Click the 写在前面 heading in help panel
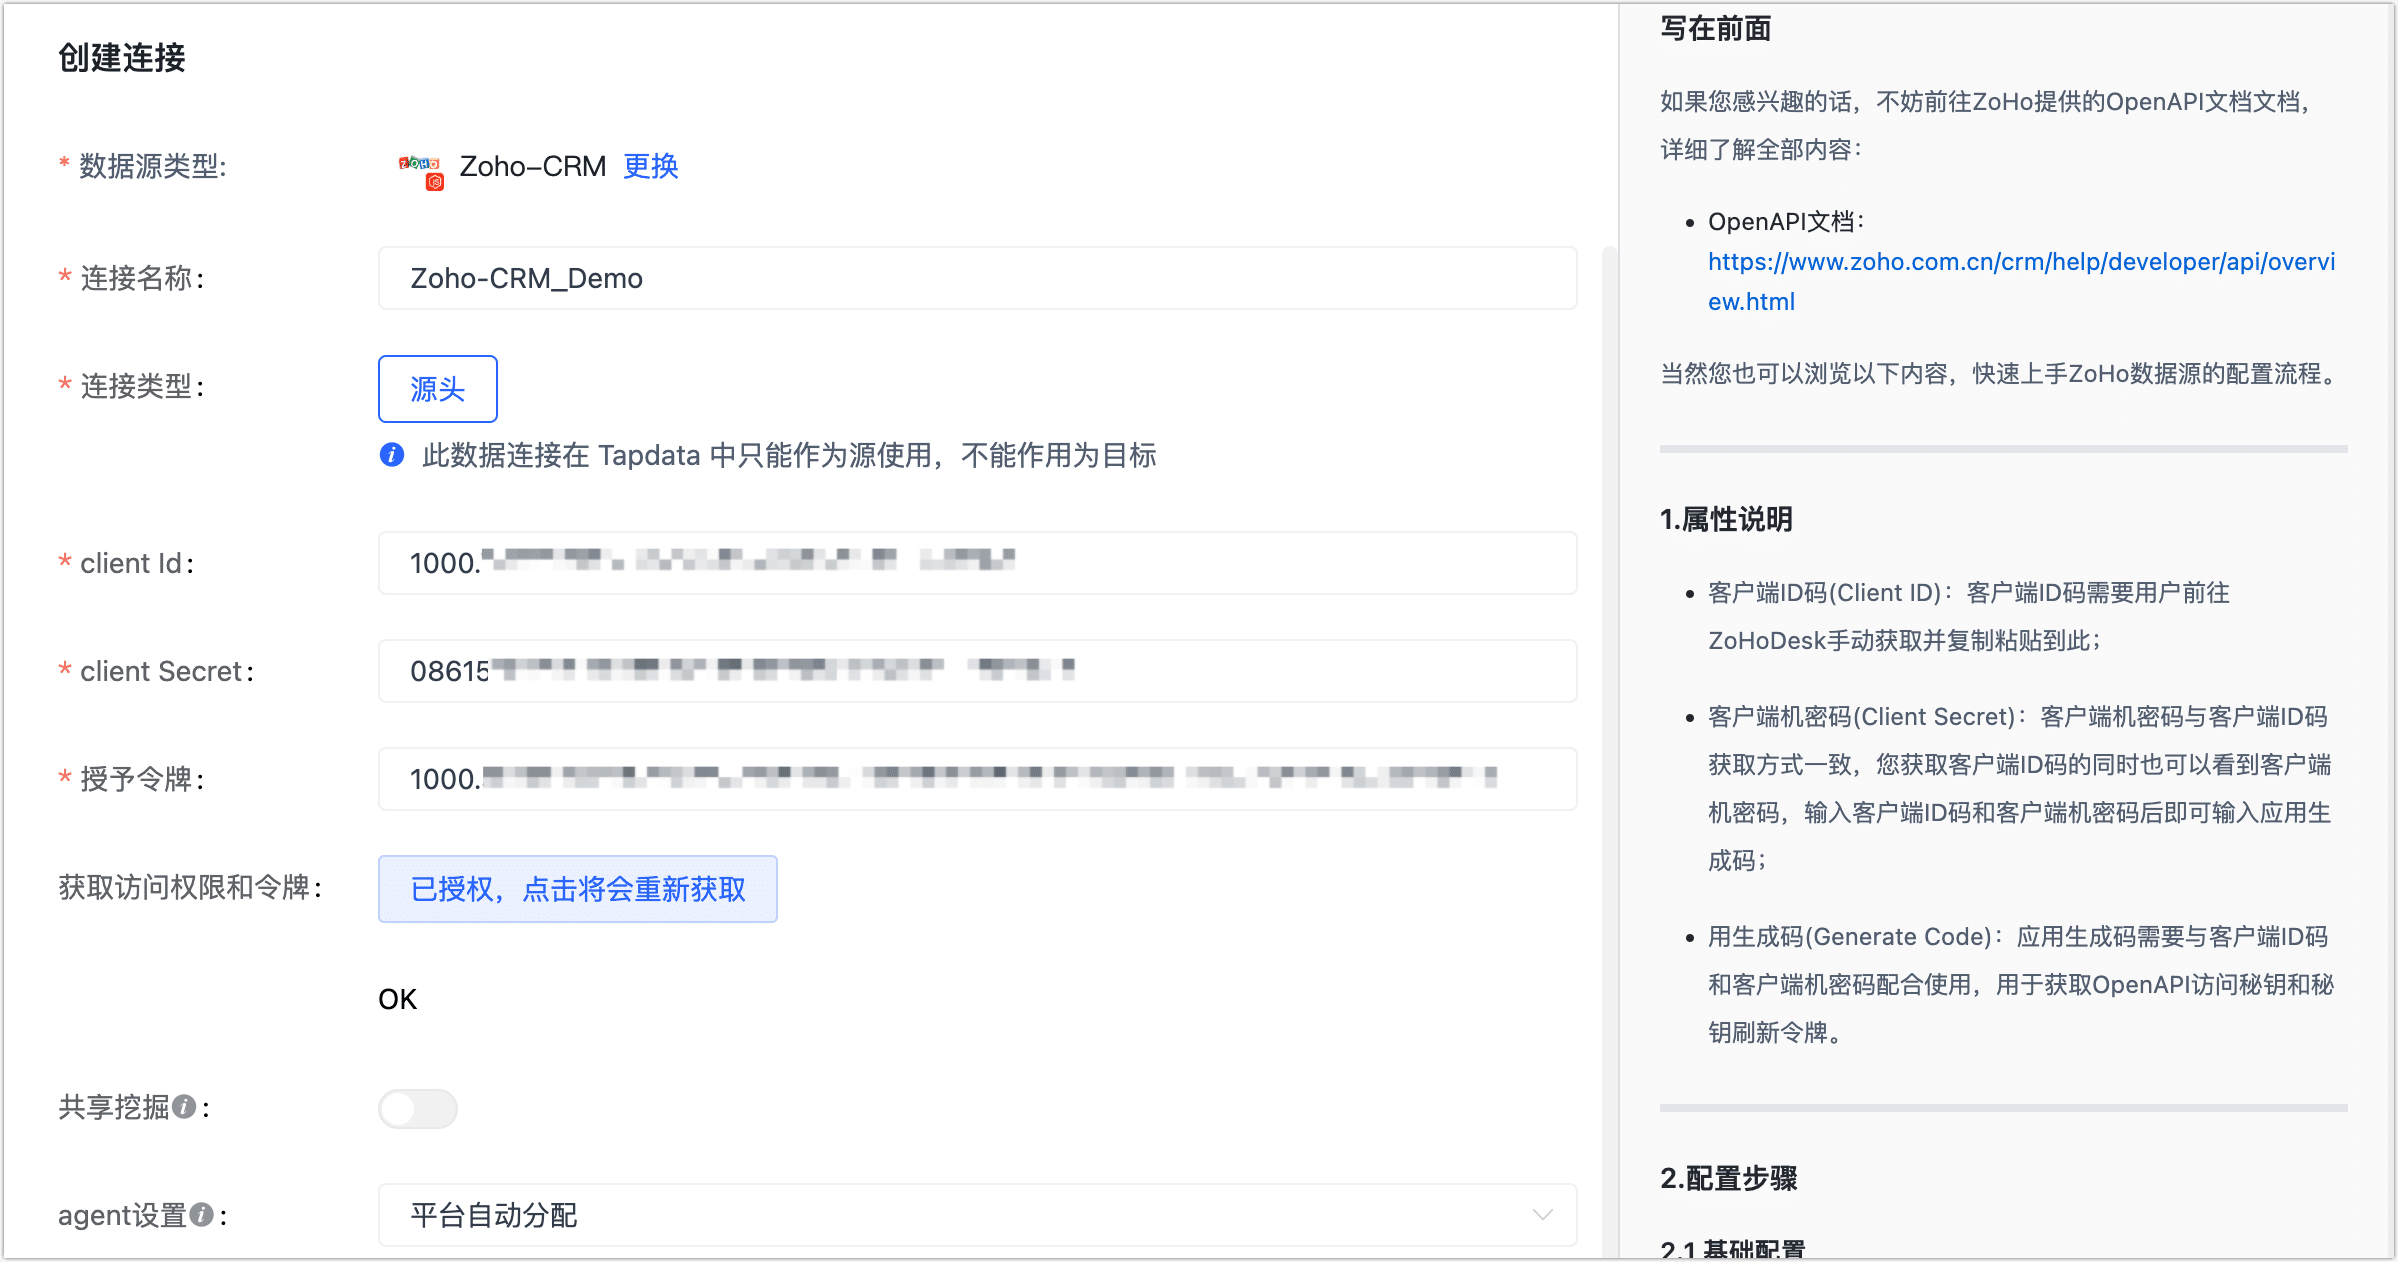This screenshot has height=1262, width=2398. pyautogui.click(x=1715, y=29)
